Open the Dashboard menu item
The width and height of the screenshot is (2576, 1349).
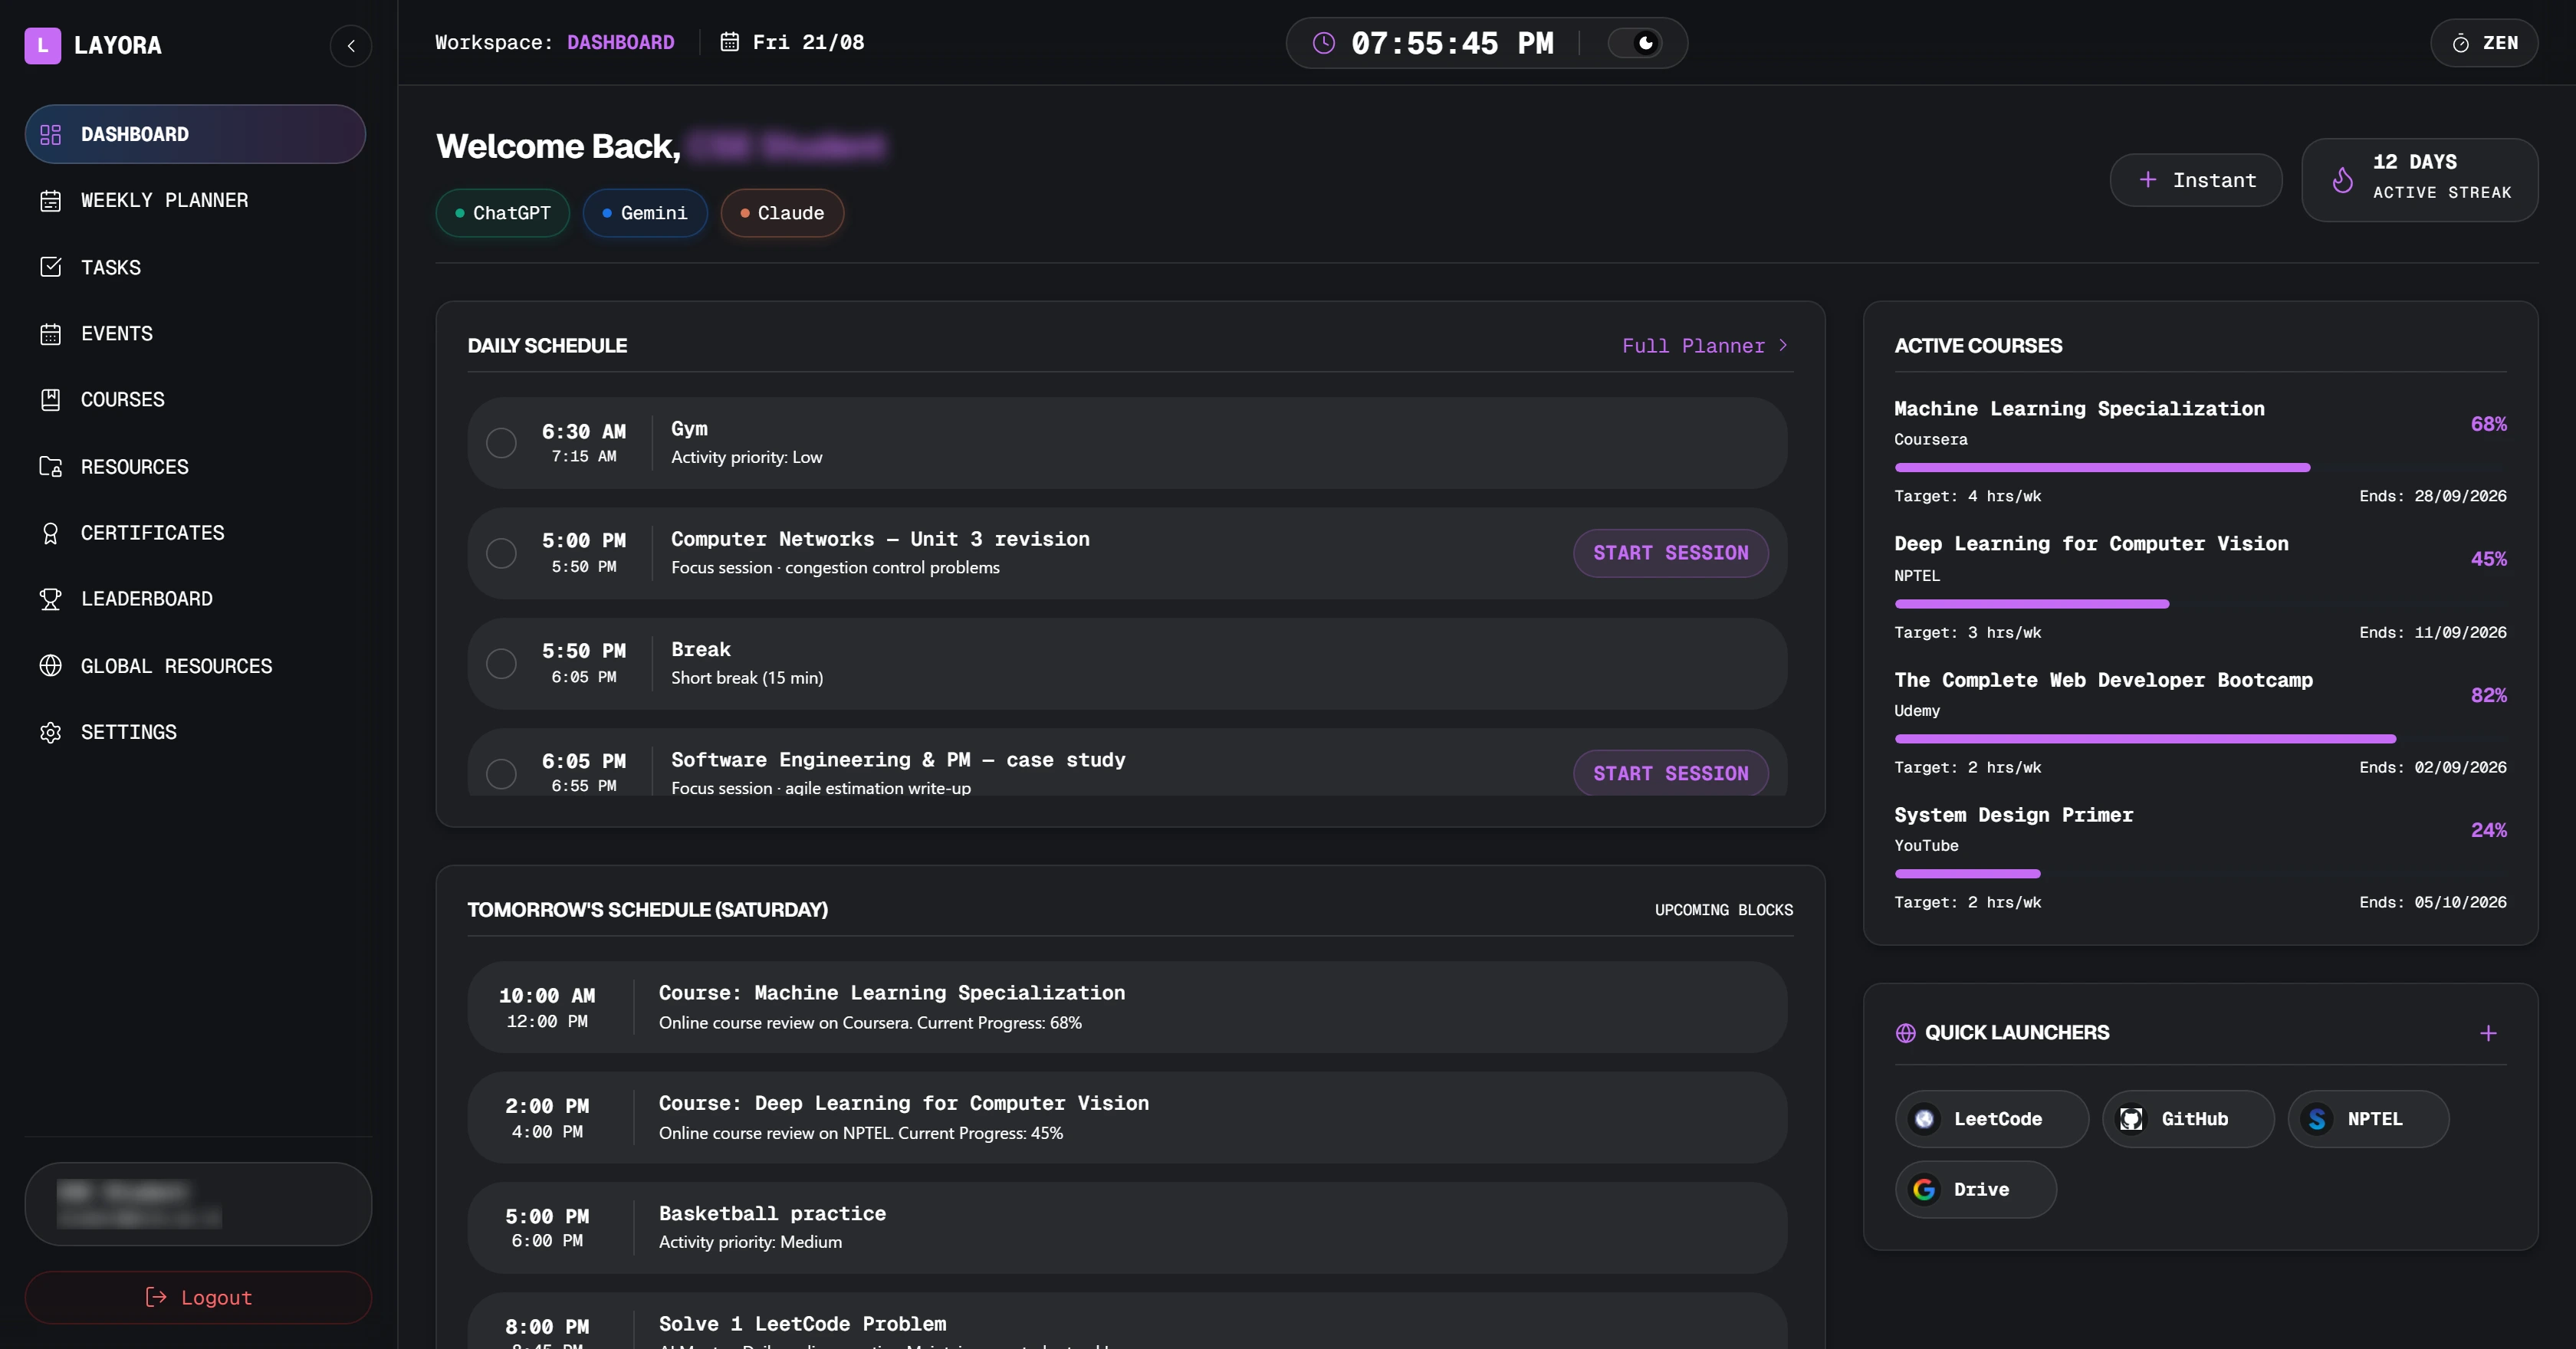tap(195, 134)
